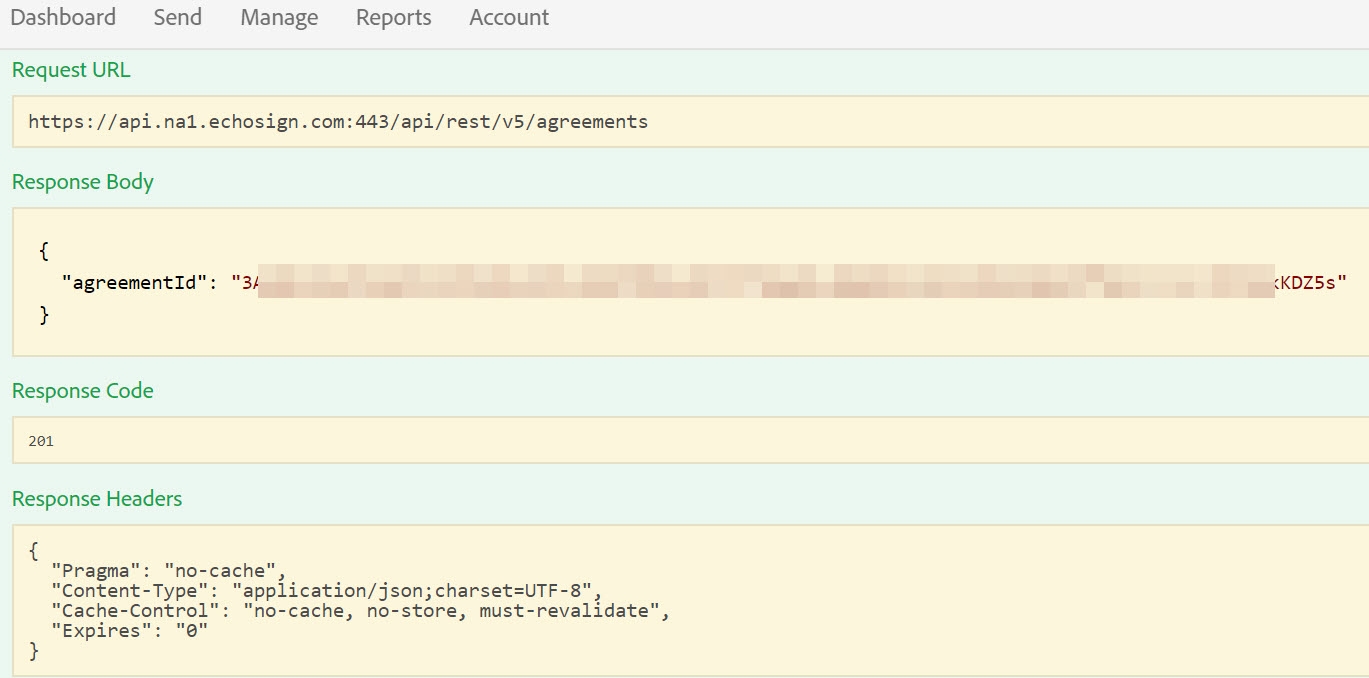
Task: Navigate to the Send section
Action: [x=177, y=17]
